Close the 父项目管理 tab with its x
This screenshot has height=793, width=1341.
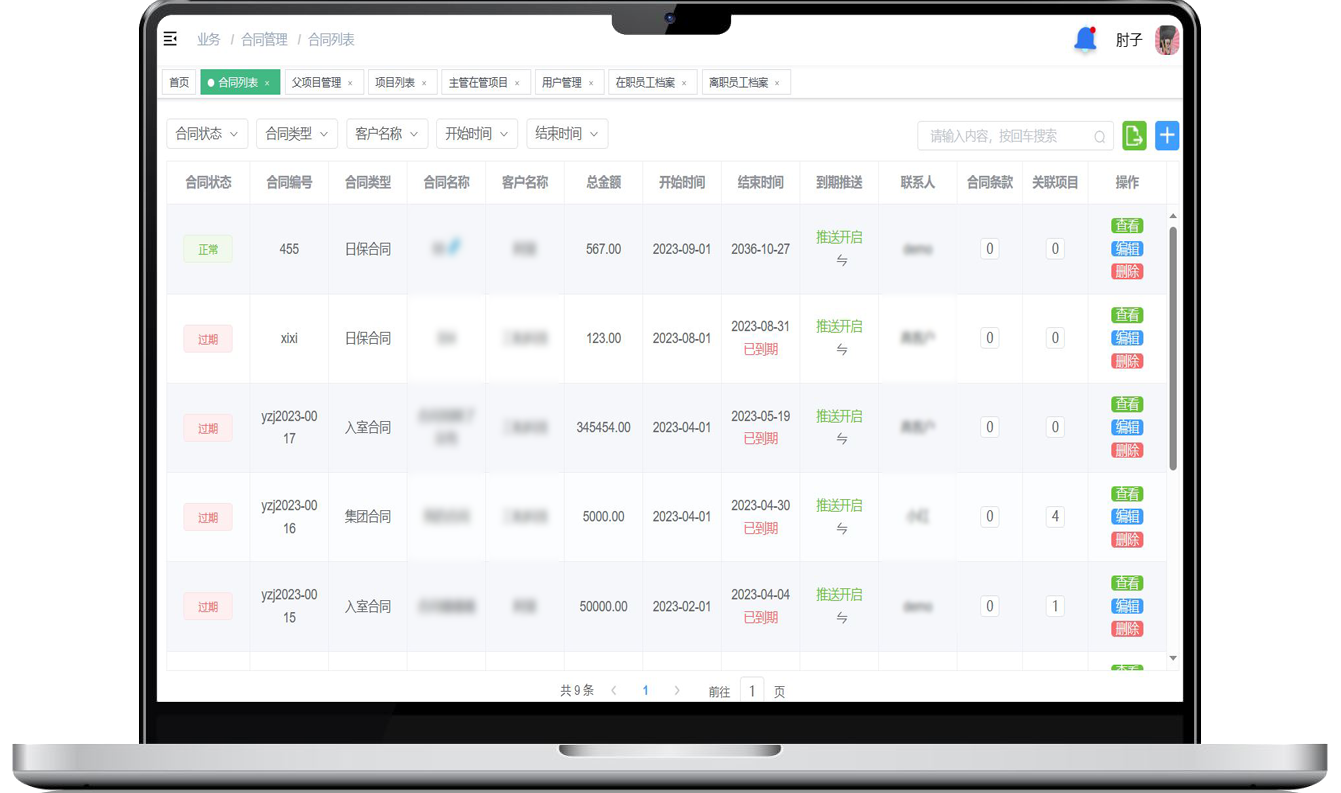tap(350, 83)
